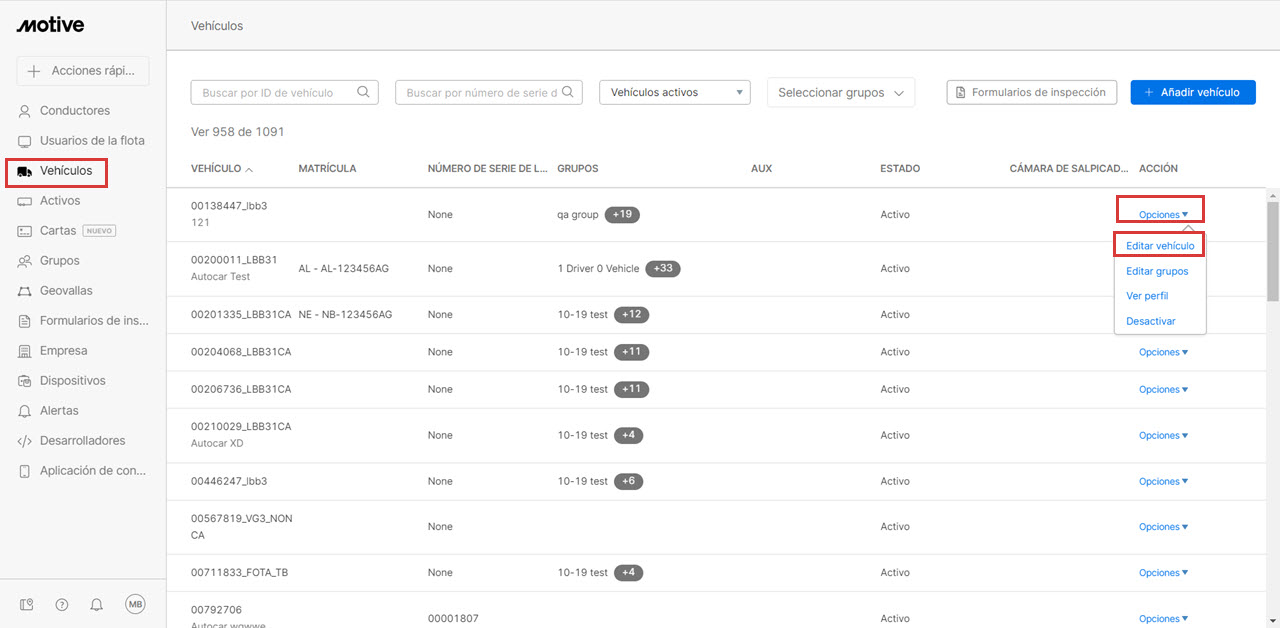The image size is (1280, 628).
Task: Click the +19 groups badge for qa group
Action: coord(622,214)
